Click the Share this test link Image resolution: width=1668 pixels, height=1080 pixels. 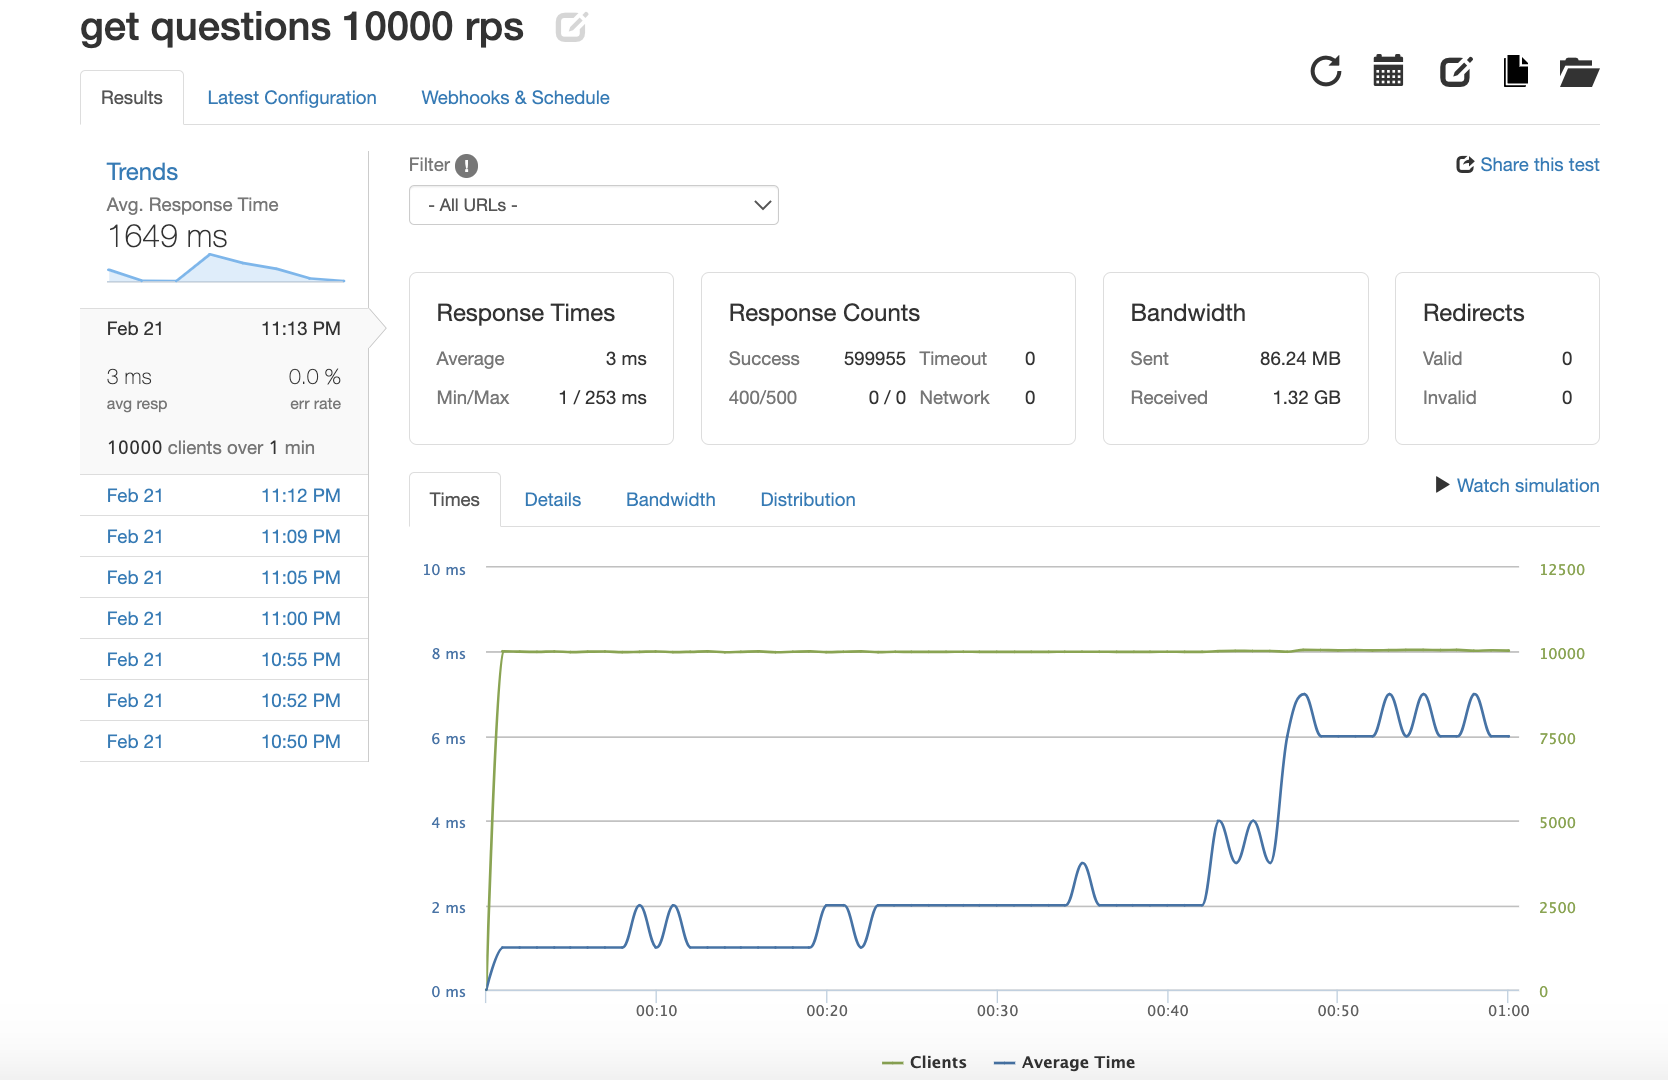(x=1540, y=165)
